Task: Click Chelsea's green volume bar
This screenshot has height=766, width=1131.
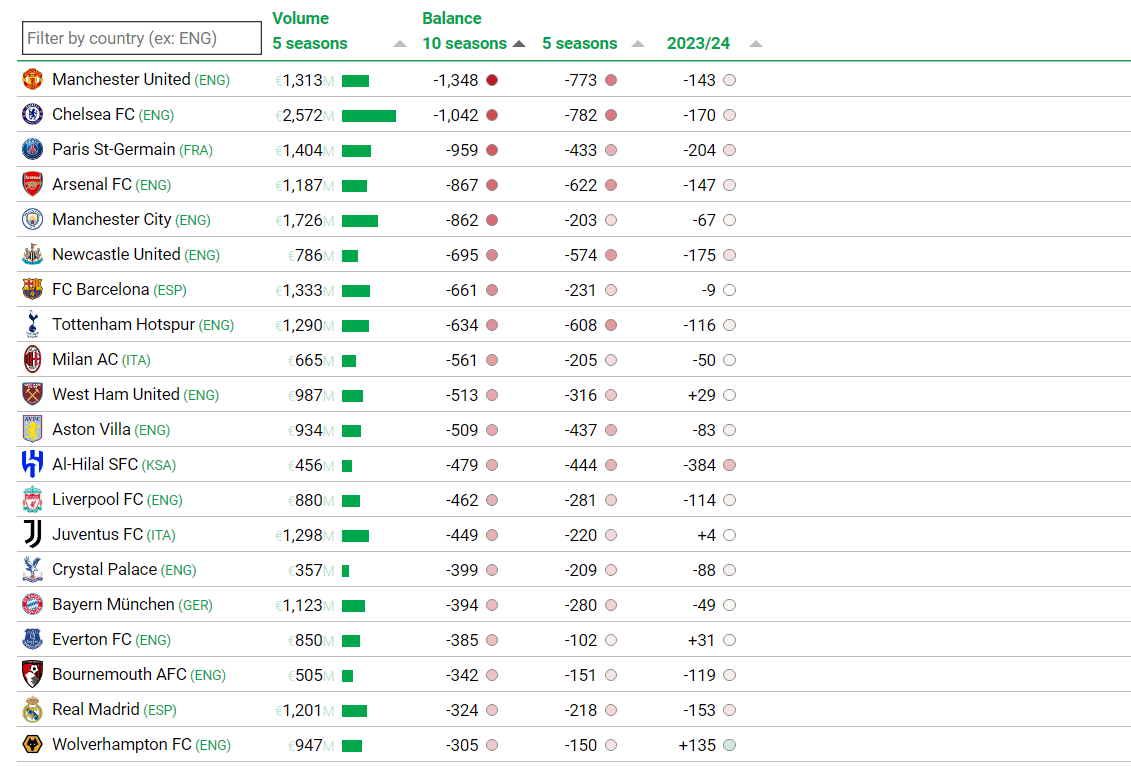Action: (368, 116)
